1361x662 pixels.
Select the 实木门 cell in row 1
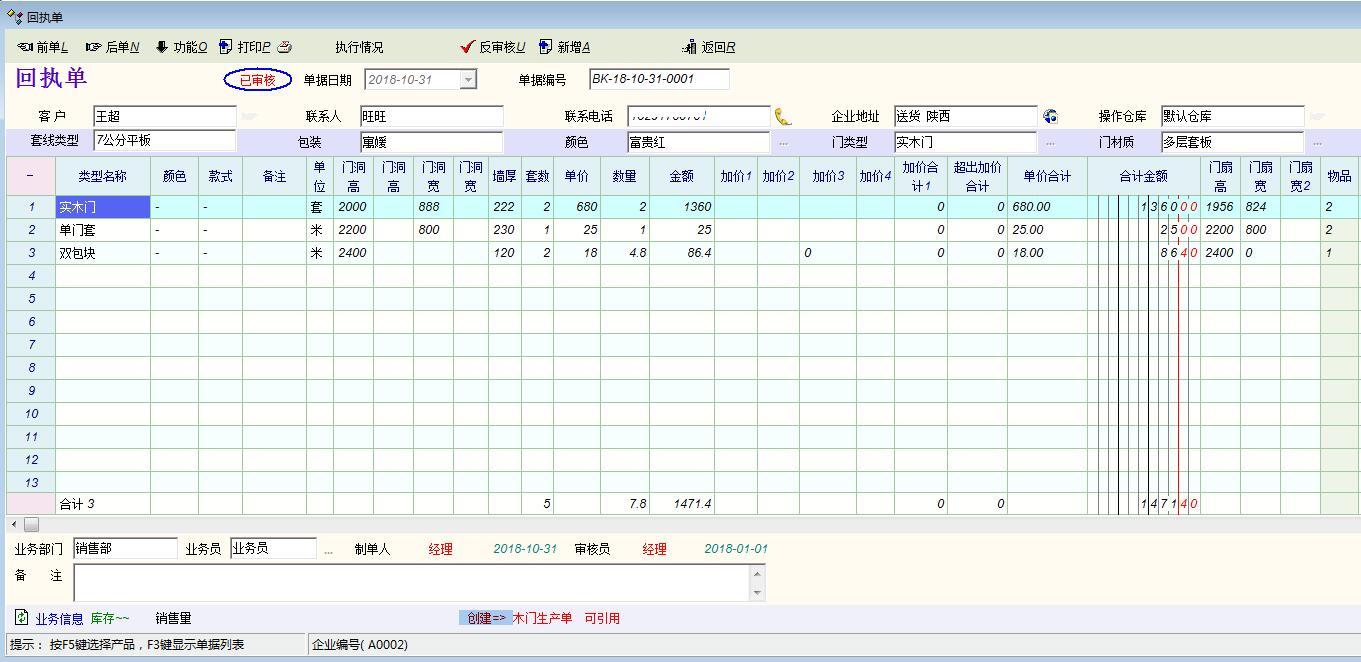tap(103, 207)
